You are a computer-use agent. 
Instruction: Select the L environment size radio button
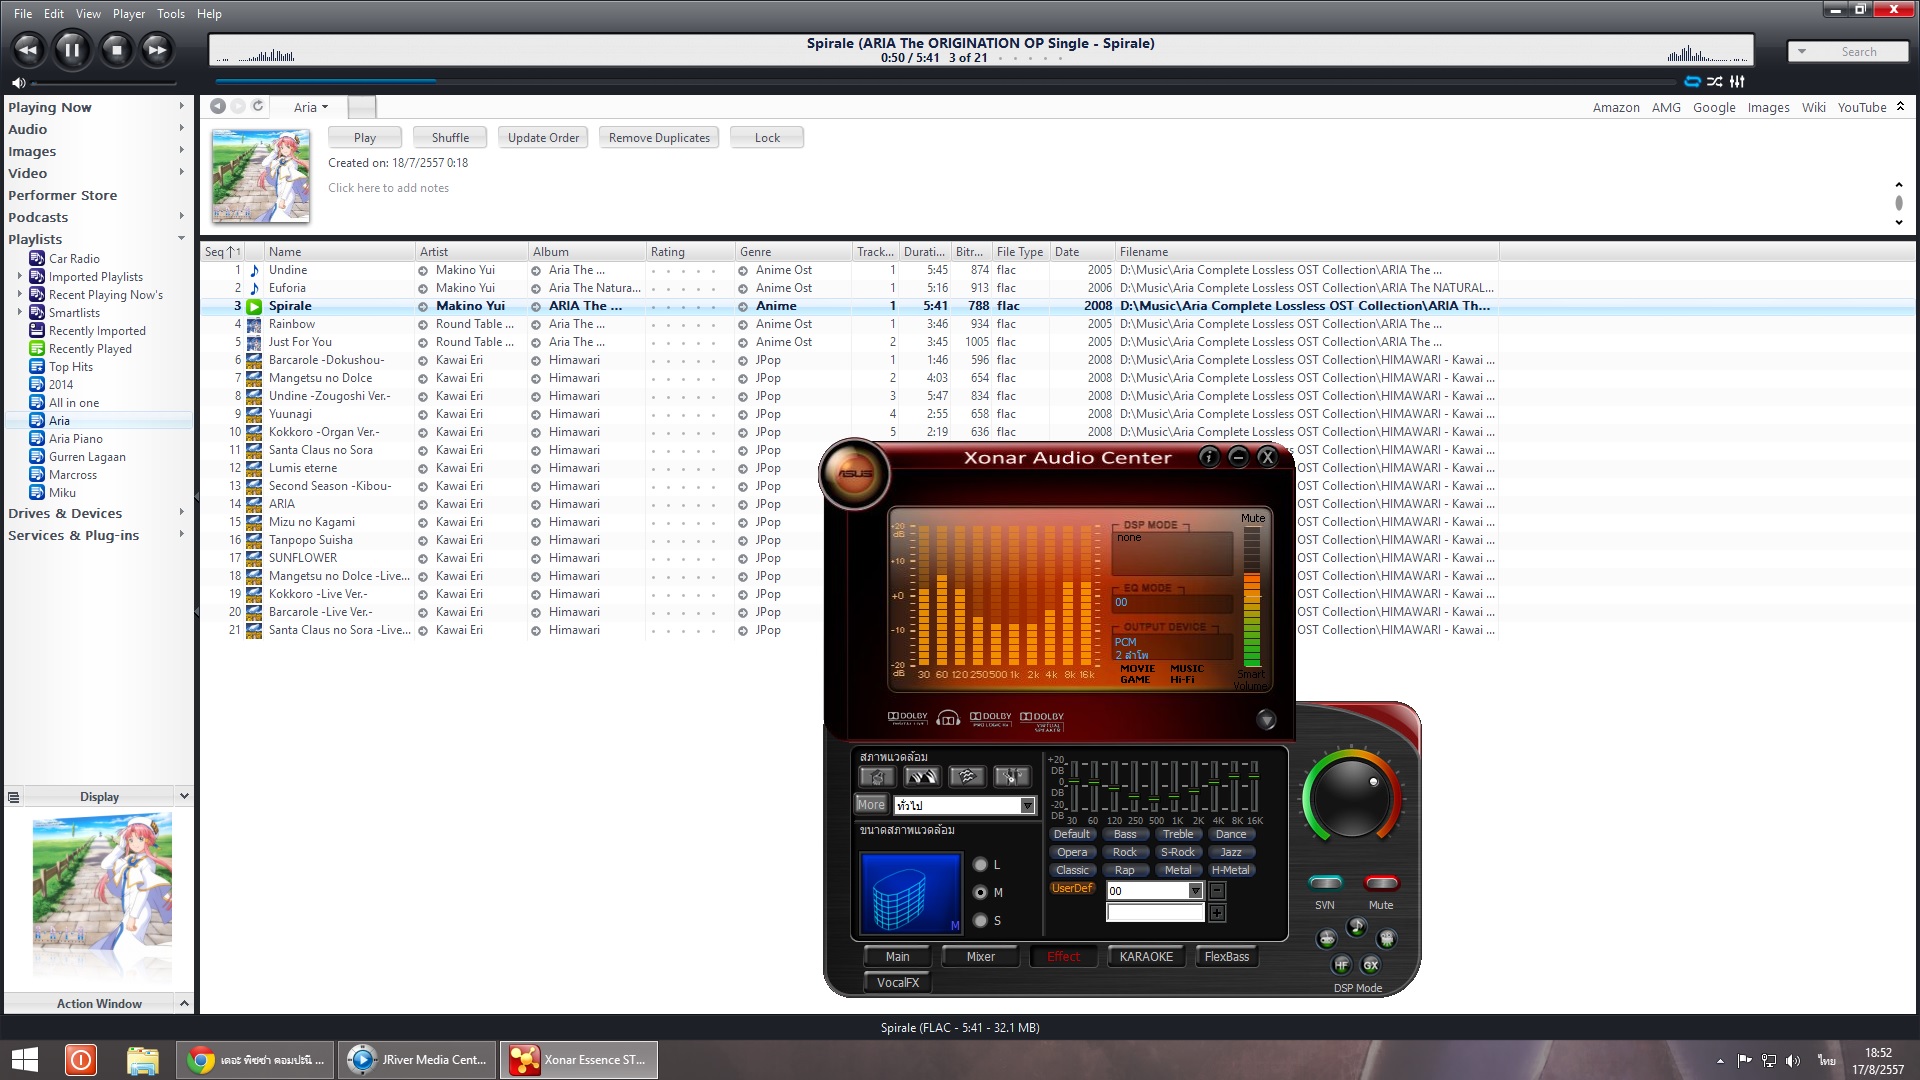(x=981, y=865)
